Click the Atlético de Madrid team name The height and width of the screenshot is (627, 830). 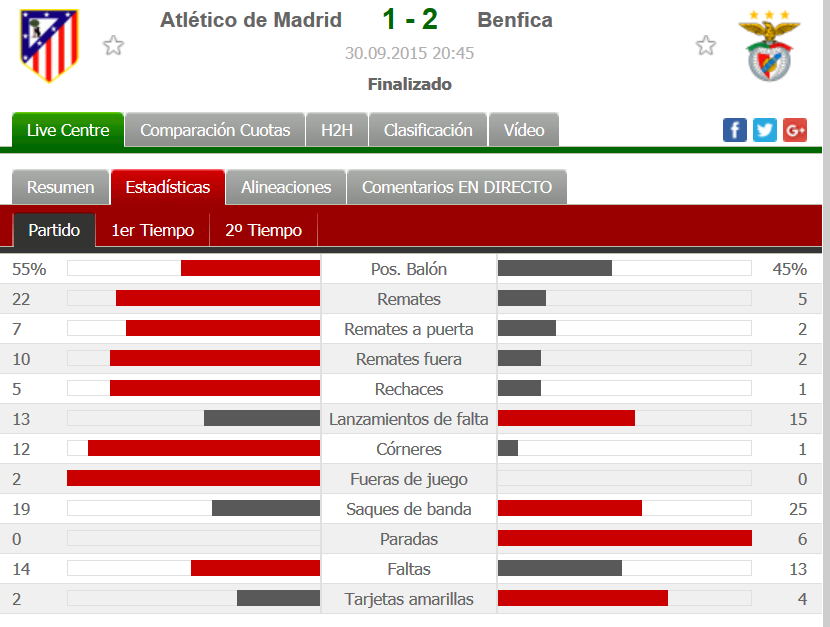click(251, 20)
